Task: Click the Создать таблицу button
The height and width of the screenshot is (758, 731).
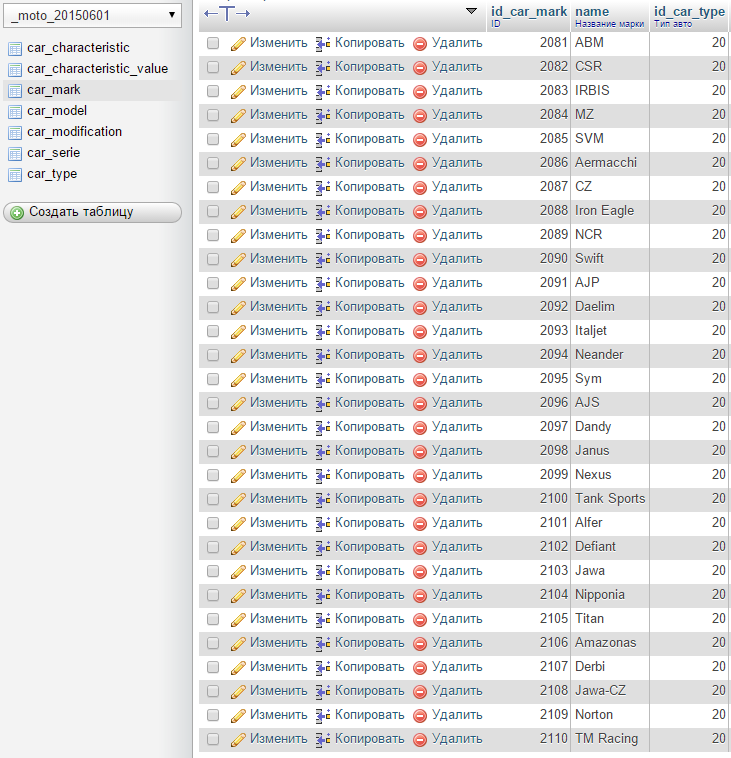Action: click(x=92, y=213)
